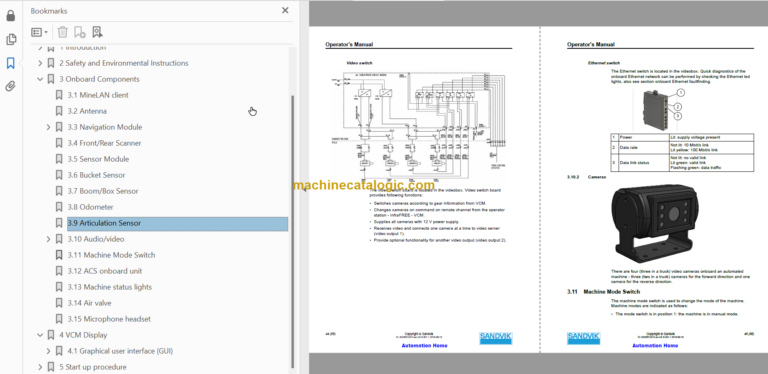
Task: Expand the 3.3 Navigation Module bookmark
Action: (x=48, y=127)
